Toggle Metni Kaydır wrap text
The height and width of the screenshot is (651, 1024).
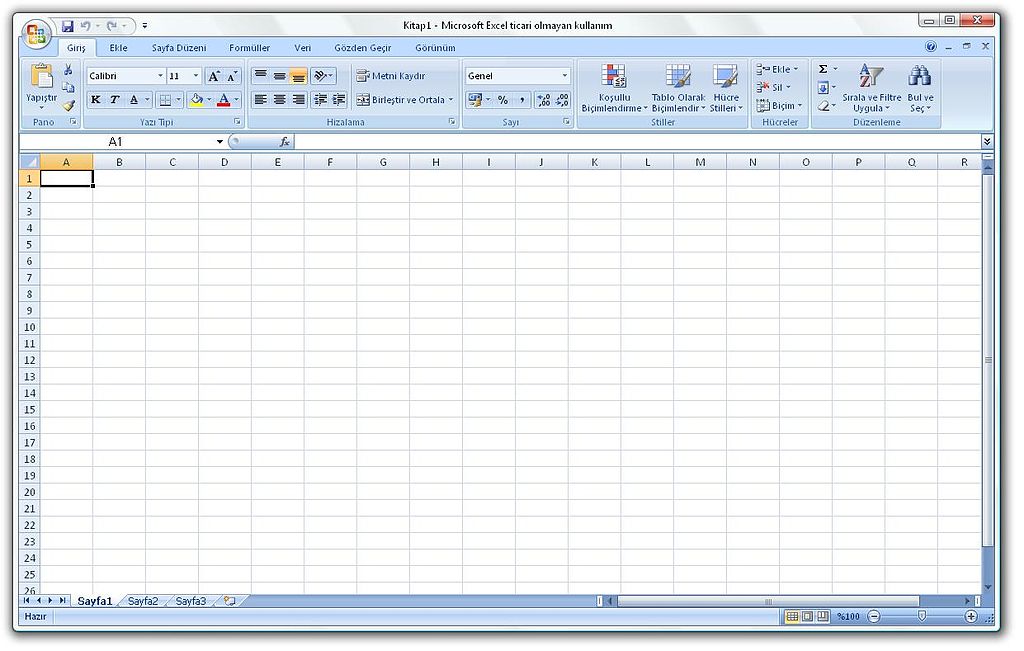pyautogui.click(x=391, y=76)
